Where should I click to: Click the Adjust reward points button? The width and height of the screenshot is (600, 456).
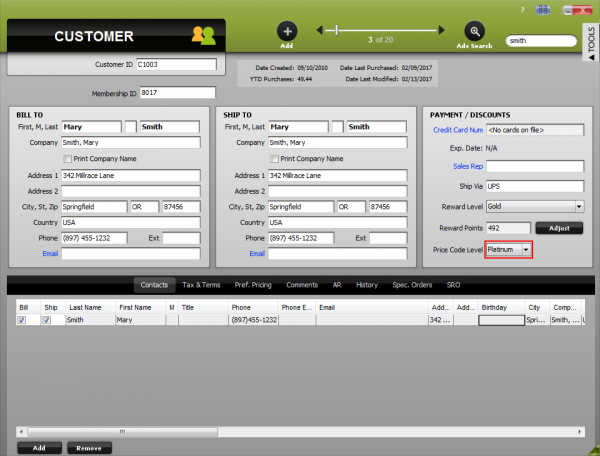[559, 228]
